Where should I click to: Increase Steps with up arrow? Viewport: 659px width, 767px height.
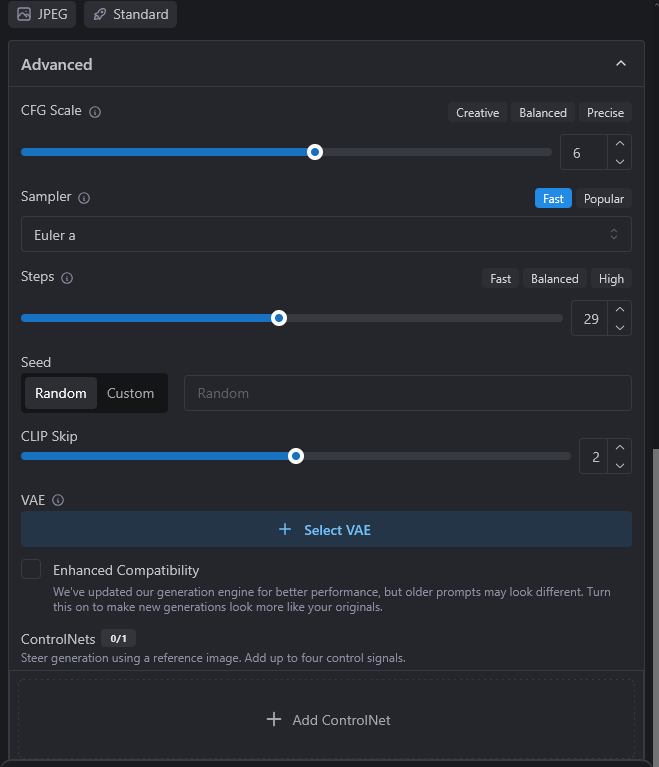coord(620,310)
